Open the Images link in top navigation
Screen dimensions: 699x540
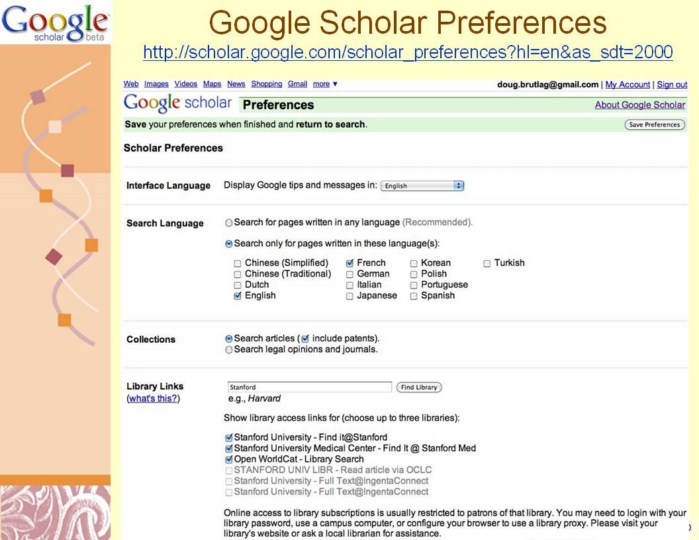click(x=156, y=84)
